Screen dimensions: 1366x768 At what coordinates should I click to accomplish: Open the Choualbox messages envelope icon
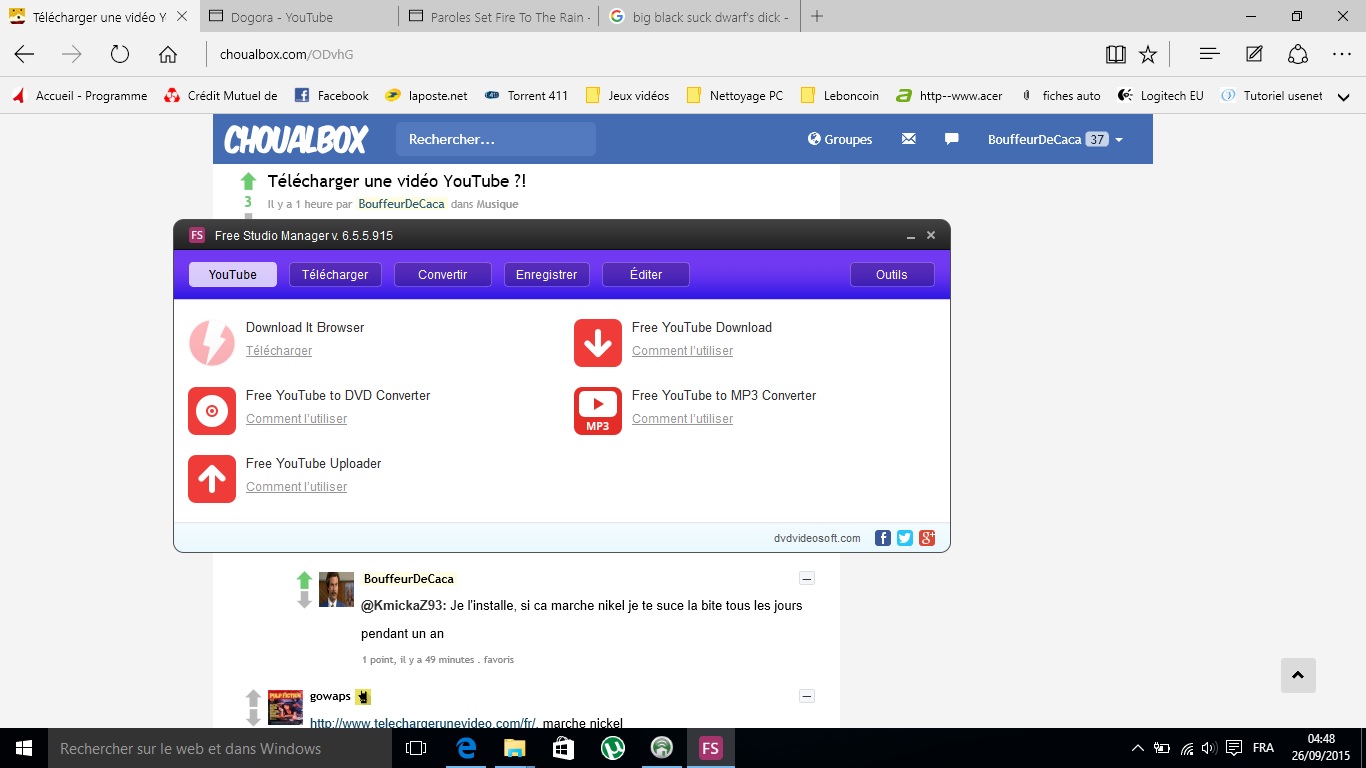point(908,139)
